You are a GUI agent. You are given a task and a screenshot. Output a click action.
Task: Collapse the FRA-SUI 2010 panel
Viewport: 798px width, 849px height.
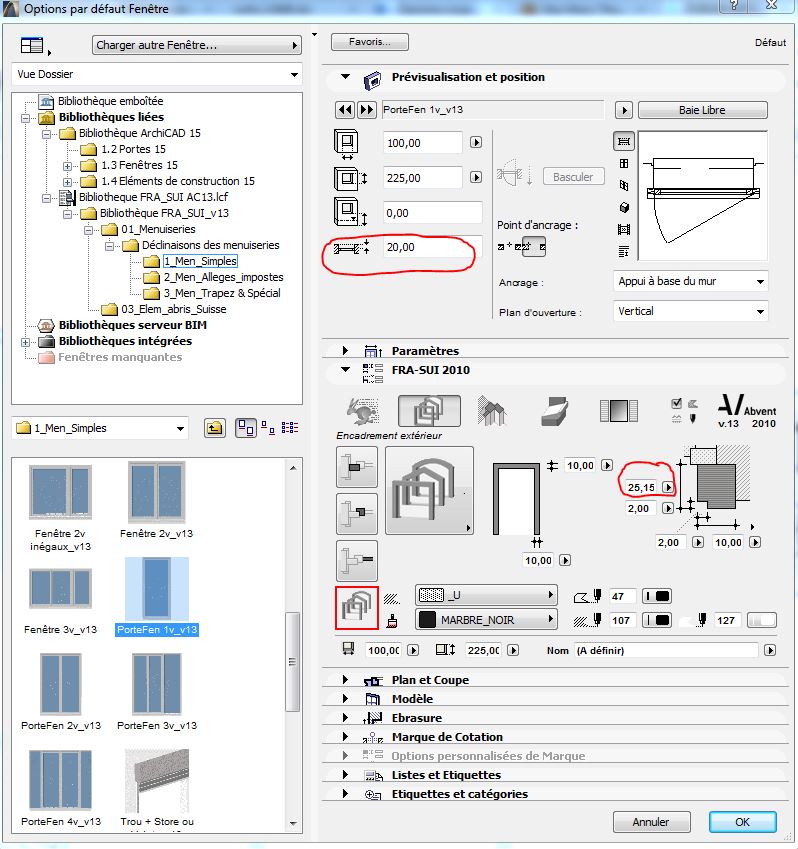coord(345,370)
